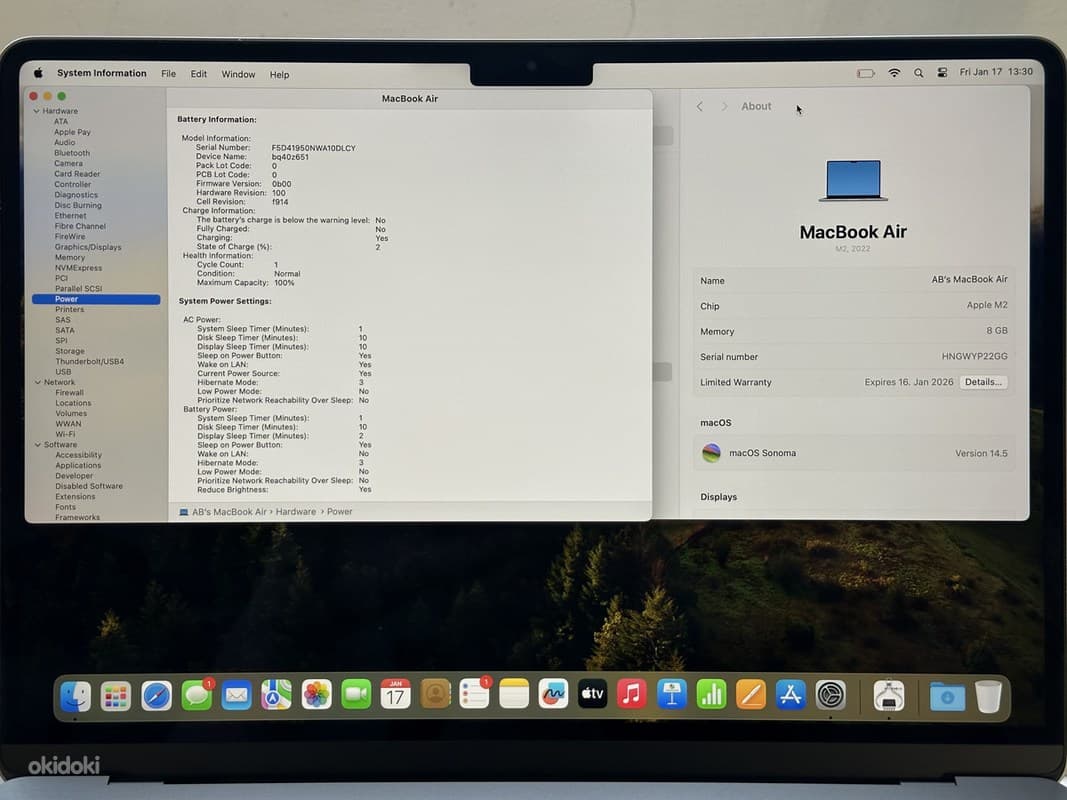Select Thunderbolt/USB4 in the sidebar
Image resolution: width=1067 pixels, height=800 pixels.
[90, 362]
